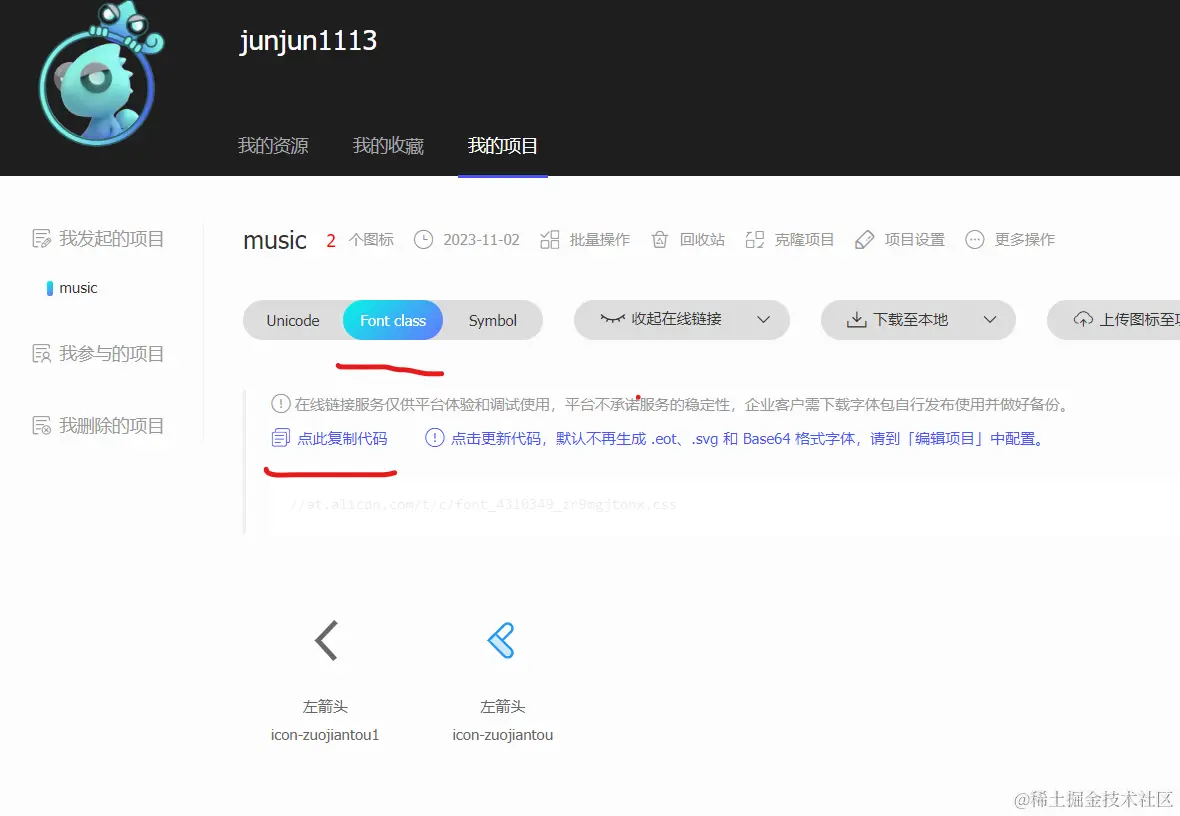Click the info icon before 在线链接服务 notice
The width and height of the screenshot is (1180, 816).
pos(281,403)
